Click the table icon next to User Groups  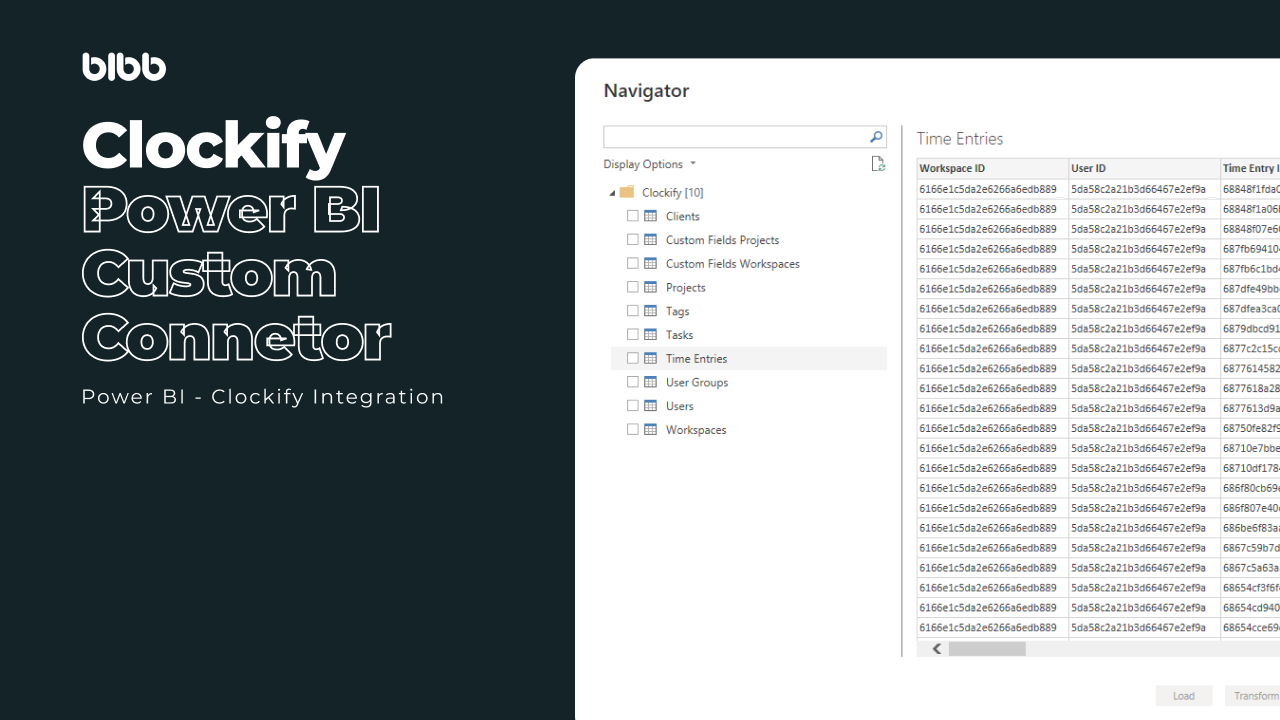pyautogui.click(x=650, y=382)
